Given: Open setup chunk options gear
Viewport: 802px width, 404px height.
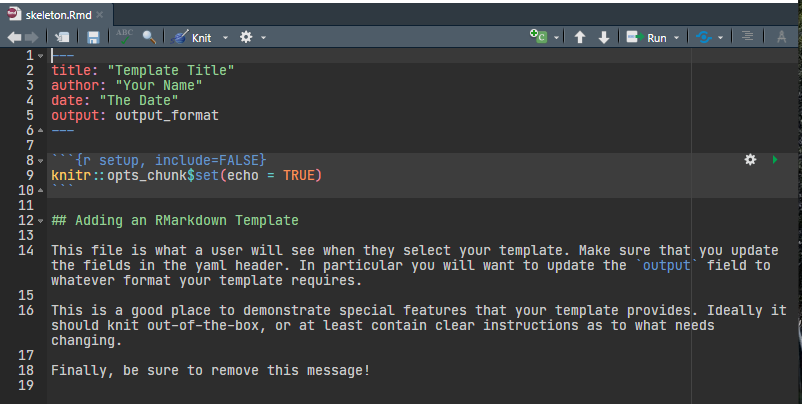Looking at the screenshot, I should 750,159.
